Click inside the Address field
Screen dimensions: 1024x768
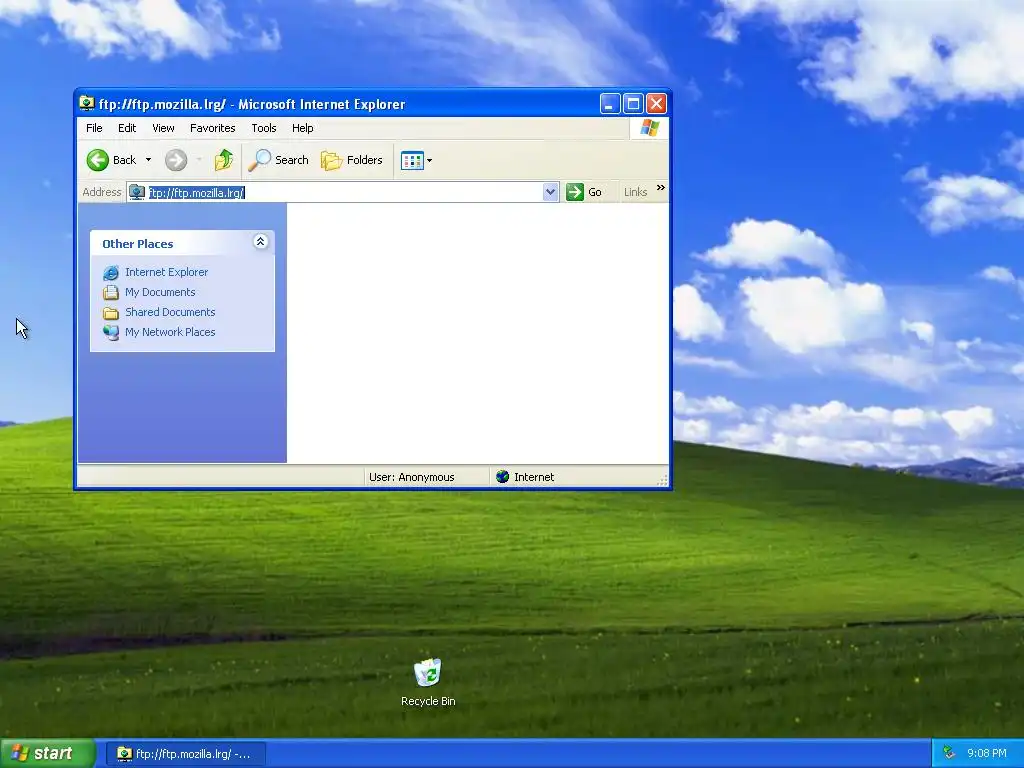343,192
